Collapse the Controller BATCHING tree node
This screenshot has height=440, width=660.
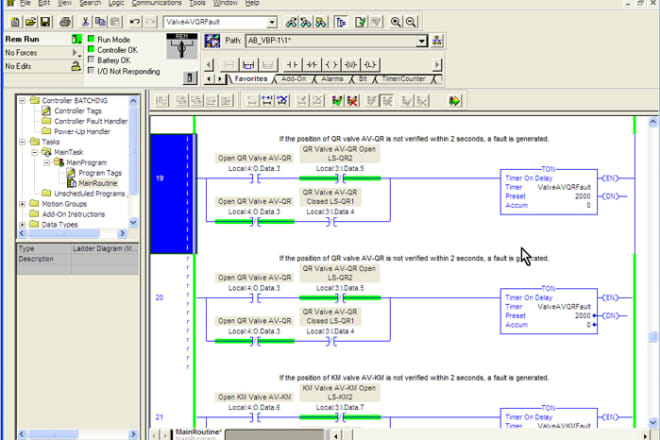point(22,100)
